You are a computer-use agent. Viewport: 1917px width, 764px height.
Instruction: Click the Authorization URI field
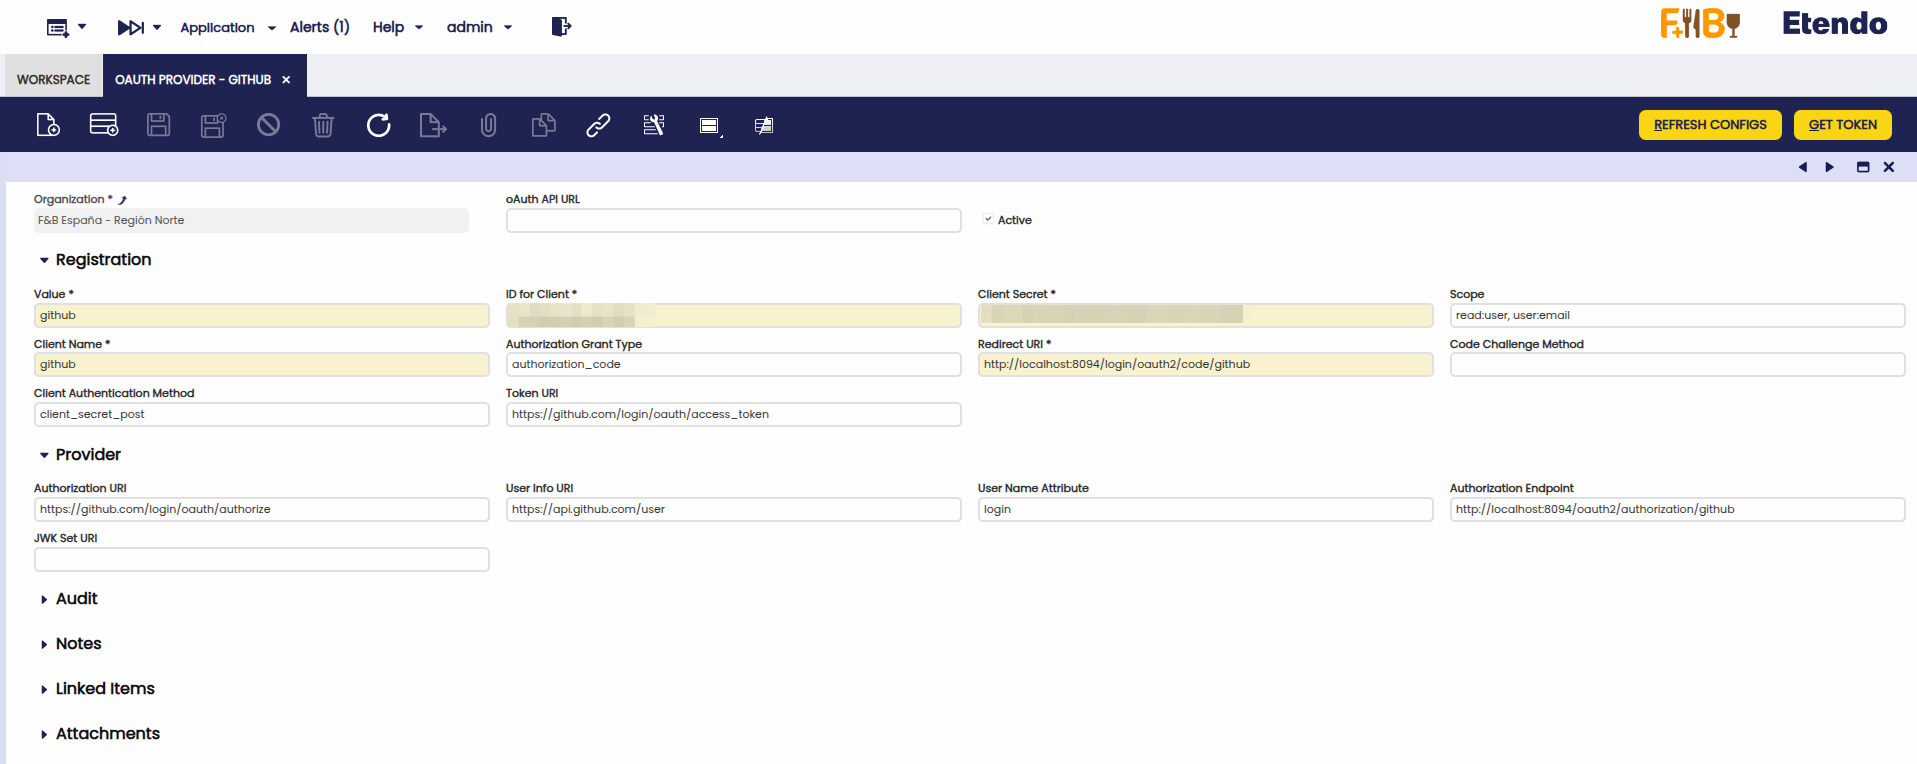pos(262,509)
